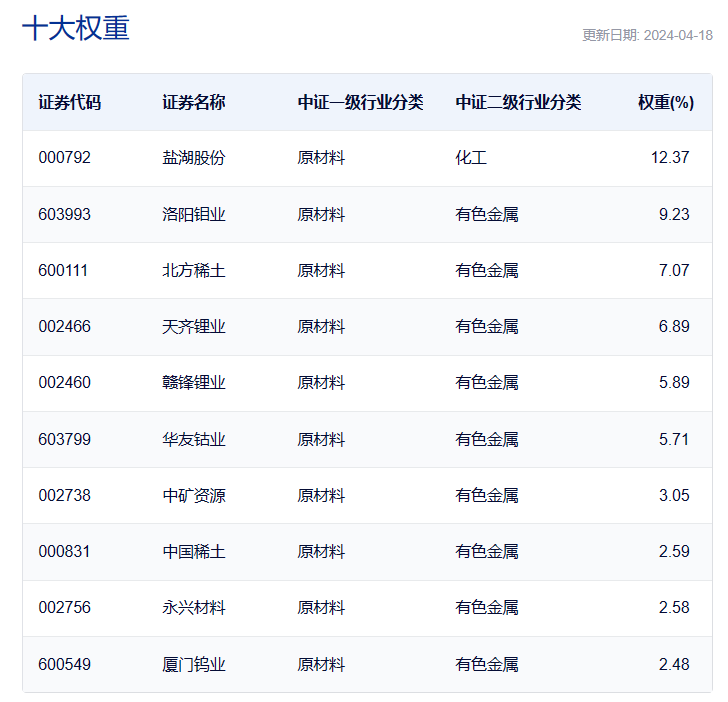
Task: Click weight value 9.23
Action: click(x=674, y=214)
